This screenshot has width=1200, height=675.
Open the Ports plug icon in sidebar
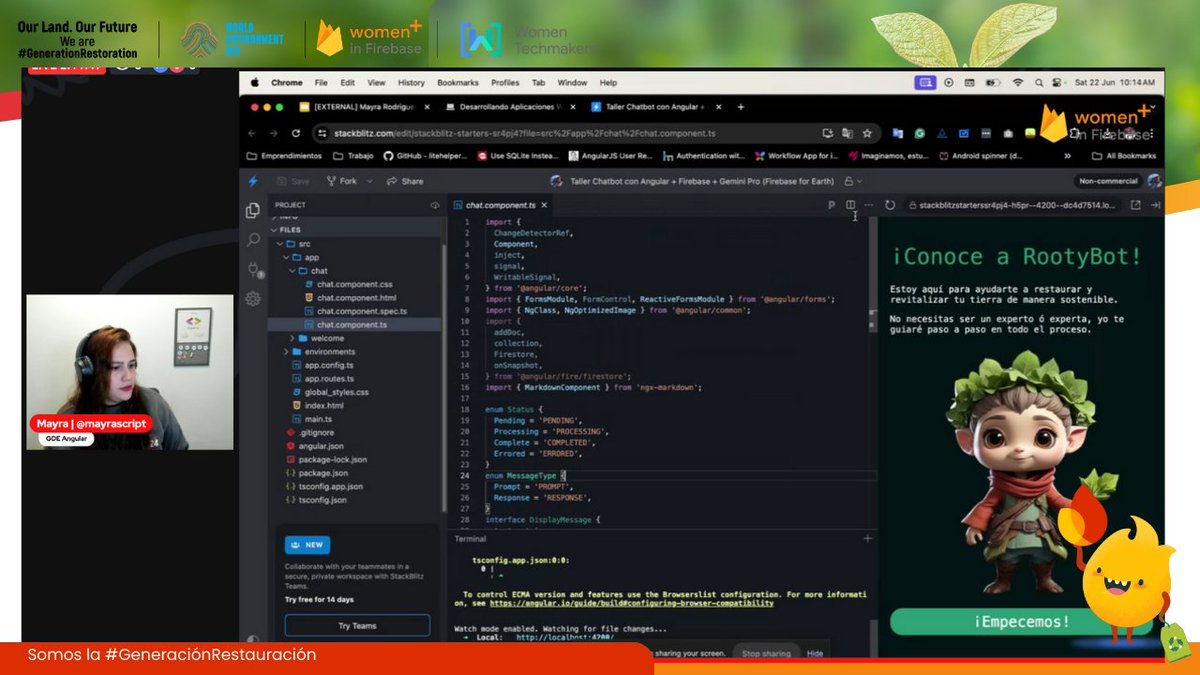(x=253, y=269)
